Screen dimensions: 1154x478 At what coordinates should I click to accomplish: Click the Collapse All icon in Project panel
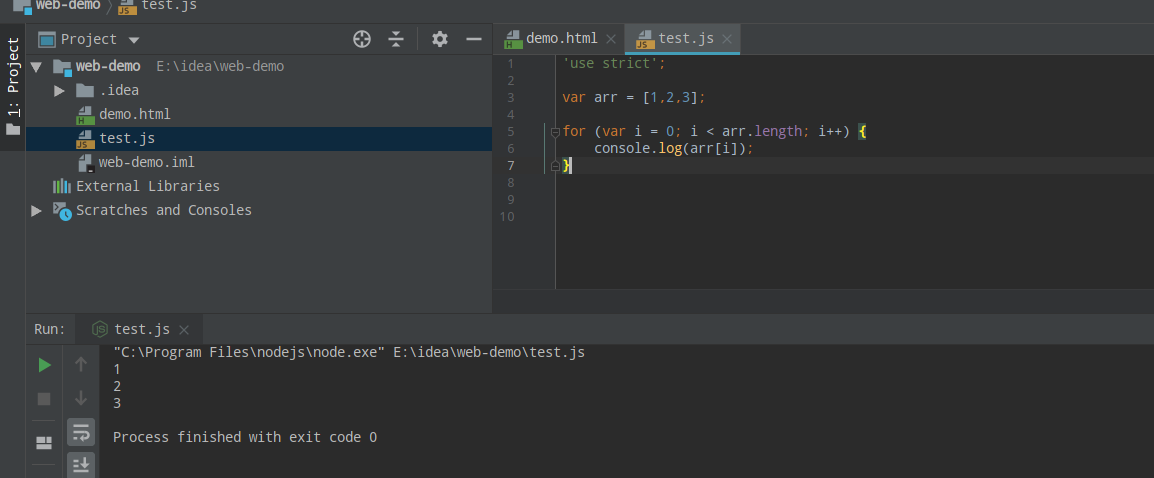point(396,39)
